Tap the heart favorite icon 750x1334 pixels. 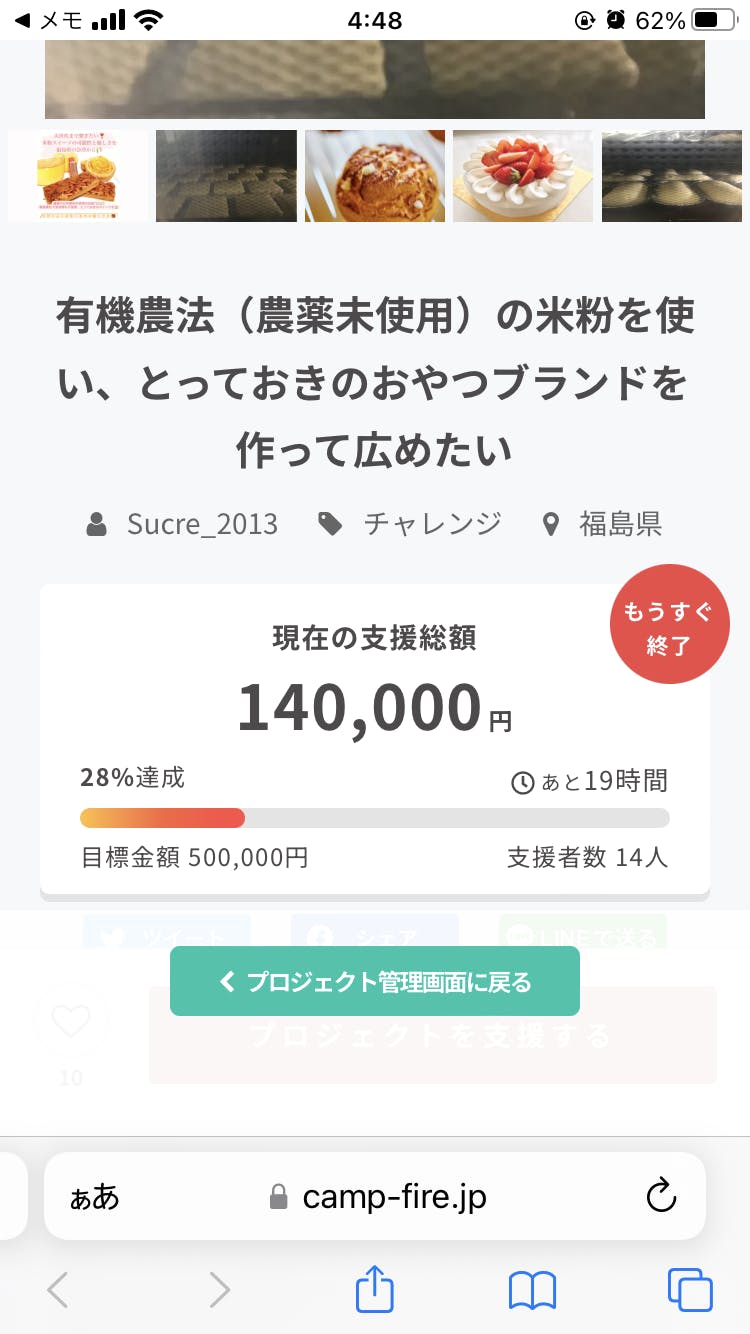(x=70, y=1021)
